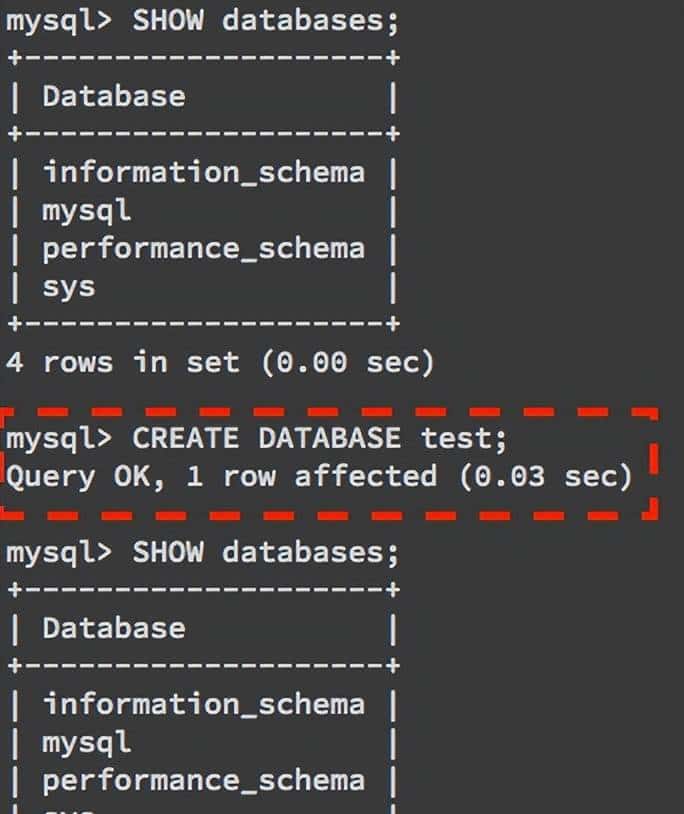The height and width of the screenshot is (814, 684).
Task: Select performance_schema in the second result table
Action: pyautogui.click(x=203, y=780)
